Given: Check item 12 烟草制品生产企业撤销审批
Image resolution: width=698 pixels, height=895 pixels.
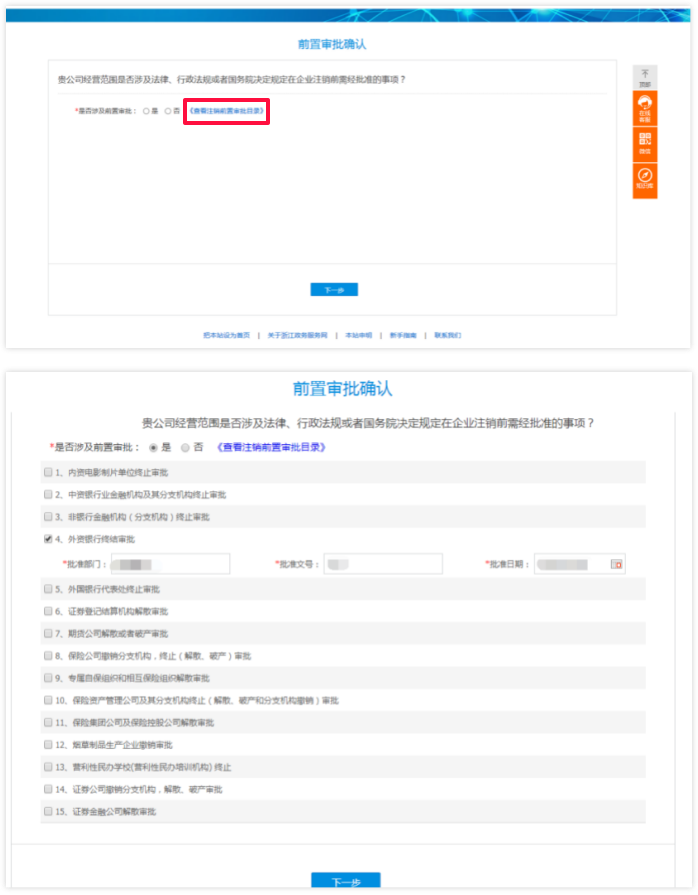Looking at the screenshot, I should coord(49,744).
